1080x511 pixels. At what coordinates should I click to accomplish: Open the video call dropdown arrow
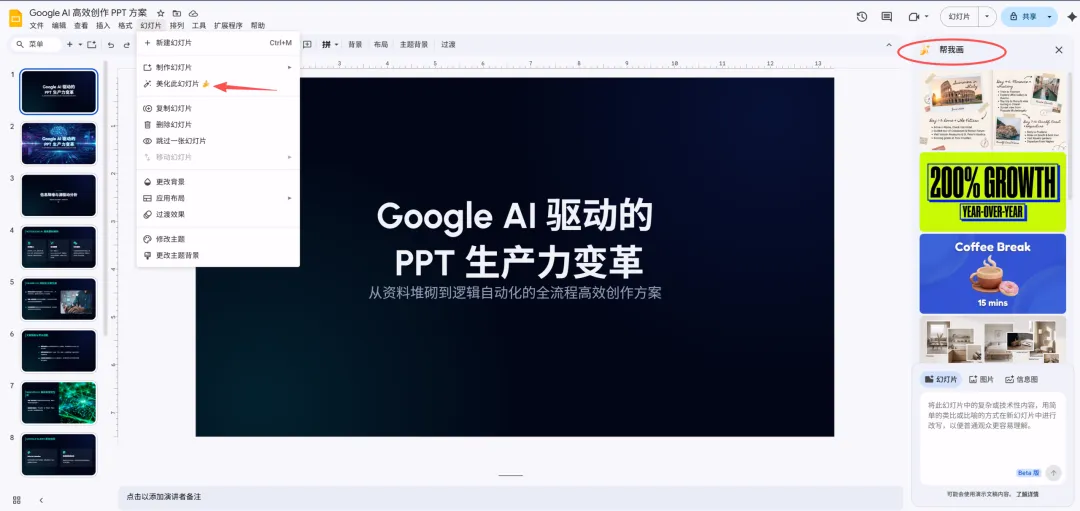pos(926,17)
